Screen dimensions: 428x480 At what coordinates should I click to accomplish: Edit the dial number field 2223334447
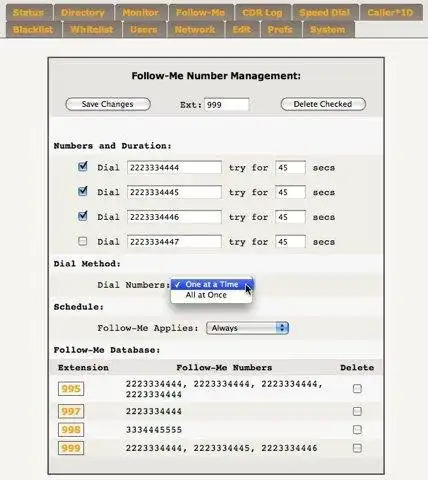(x=174, y=242)
